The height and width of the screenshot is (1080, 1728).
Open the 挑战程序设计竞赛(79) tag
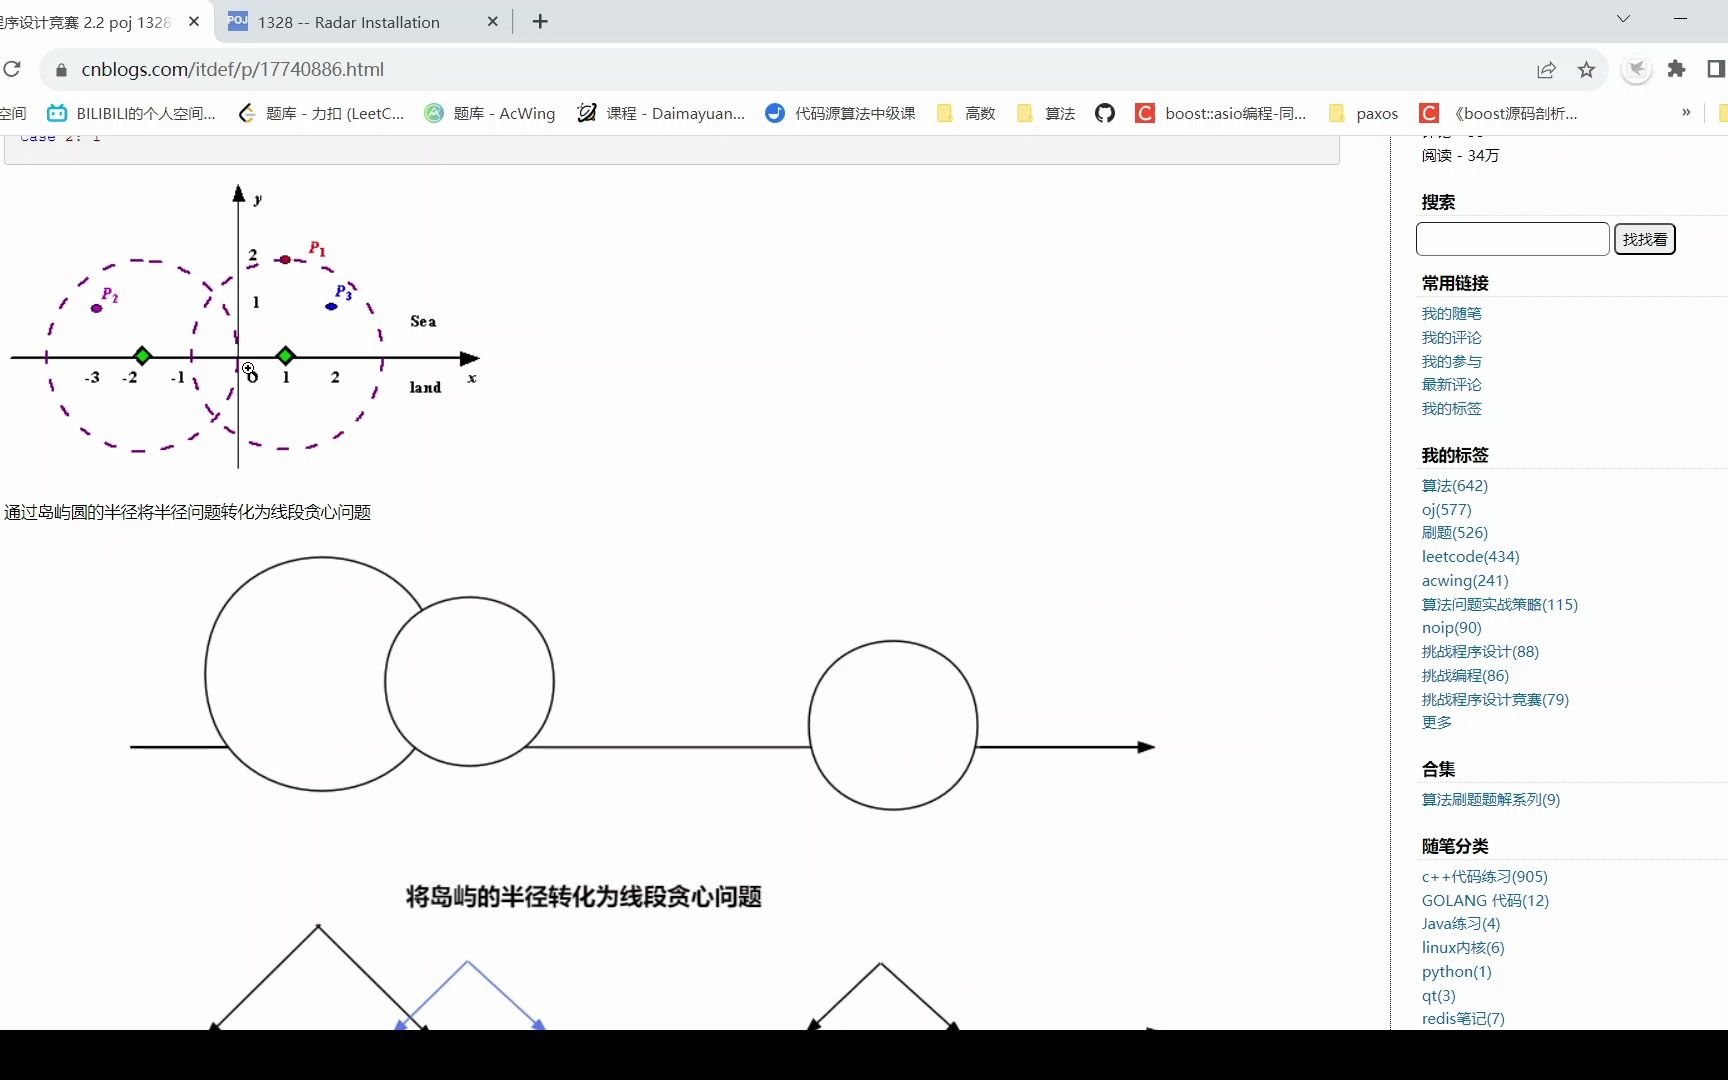[1495, 700]
